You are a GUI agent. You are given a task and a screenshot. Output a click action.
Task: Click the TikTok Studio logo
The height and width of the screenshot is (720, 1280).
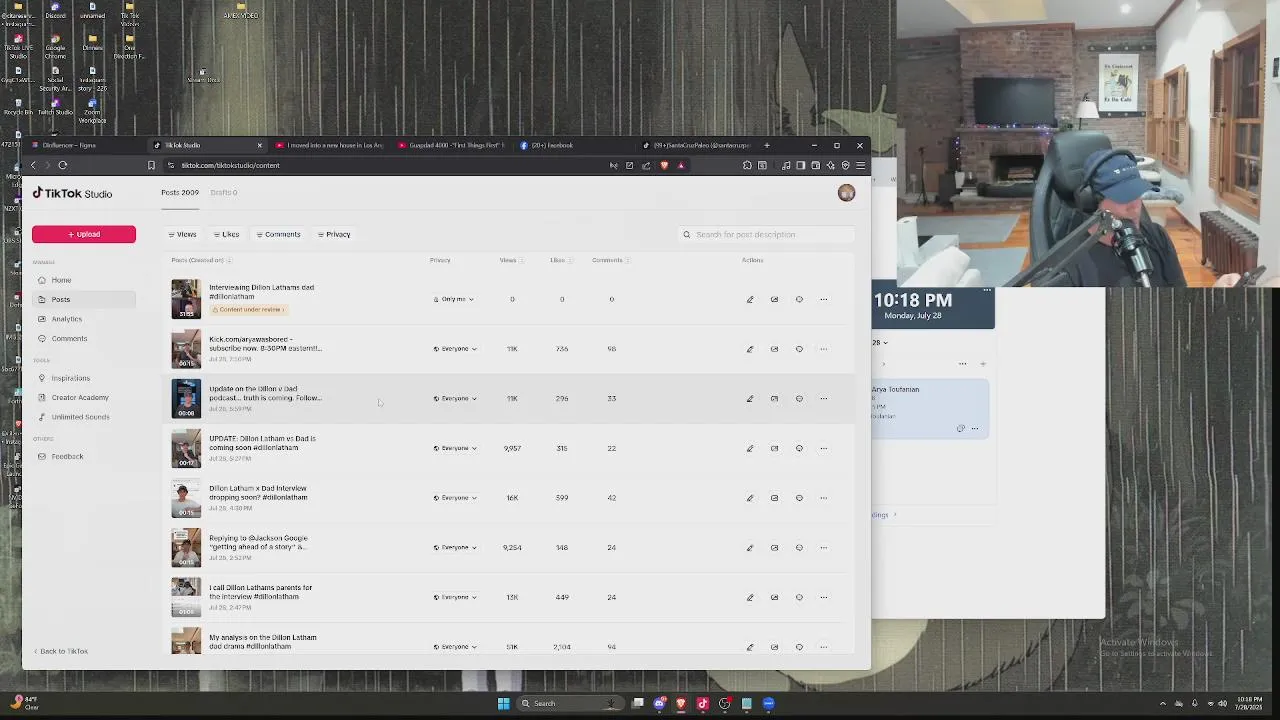tap(72, 193)
